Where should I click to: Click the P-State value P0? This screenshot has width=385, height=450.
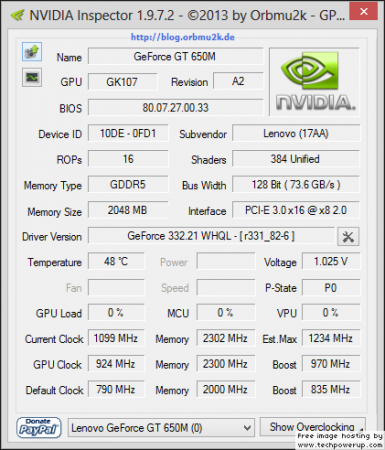(x=331, y=287)
